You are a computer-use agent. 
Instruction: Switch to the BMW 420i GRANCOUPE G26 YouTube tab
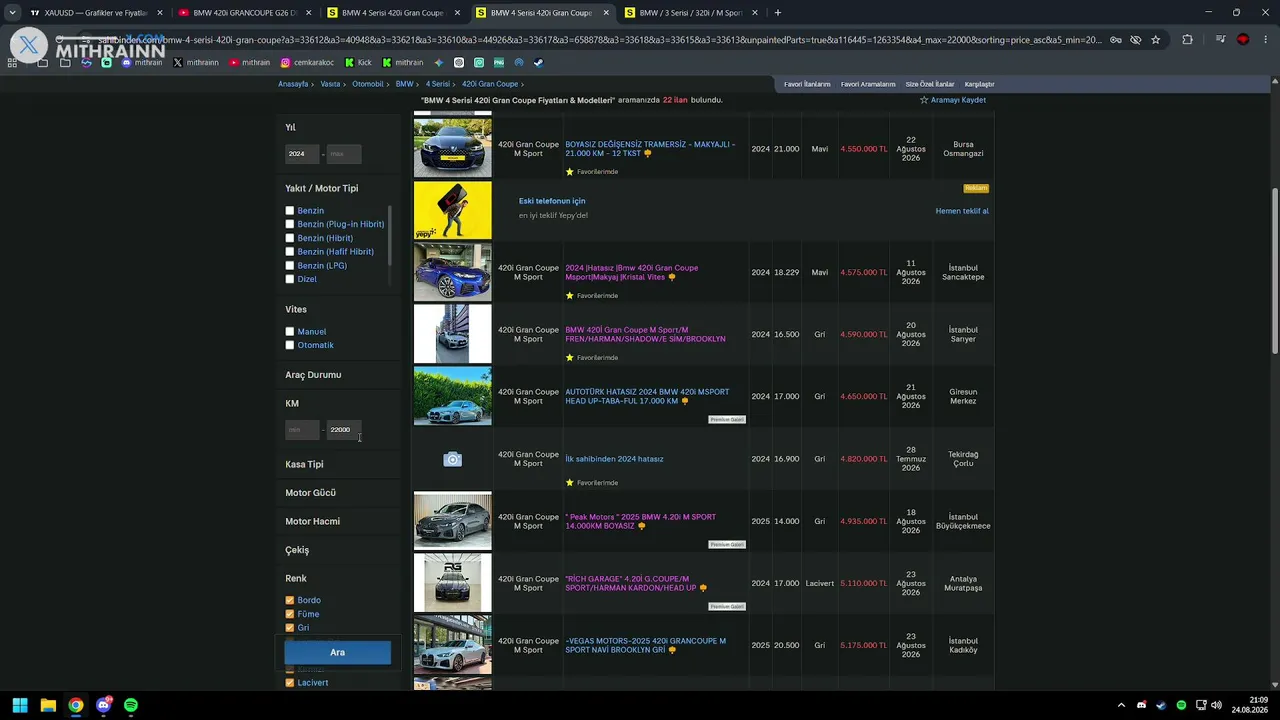245,13
